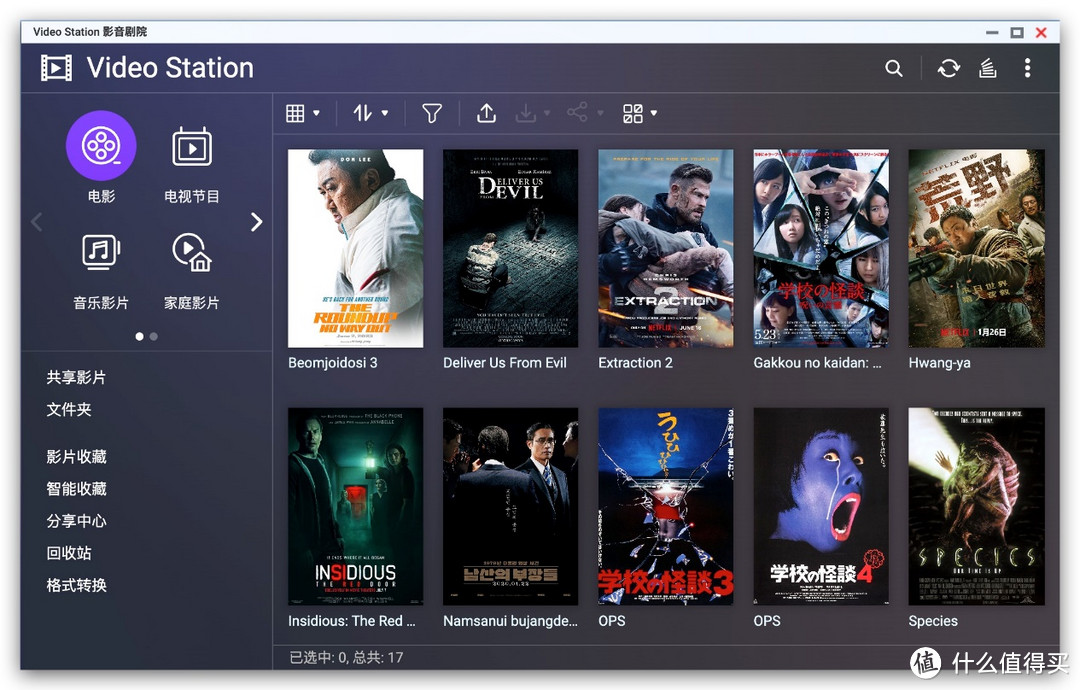Expand the view mode dropdown arrow
Image resolution: width=1080 pixels, height=690 pixels.
click(316, 113)
